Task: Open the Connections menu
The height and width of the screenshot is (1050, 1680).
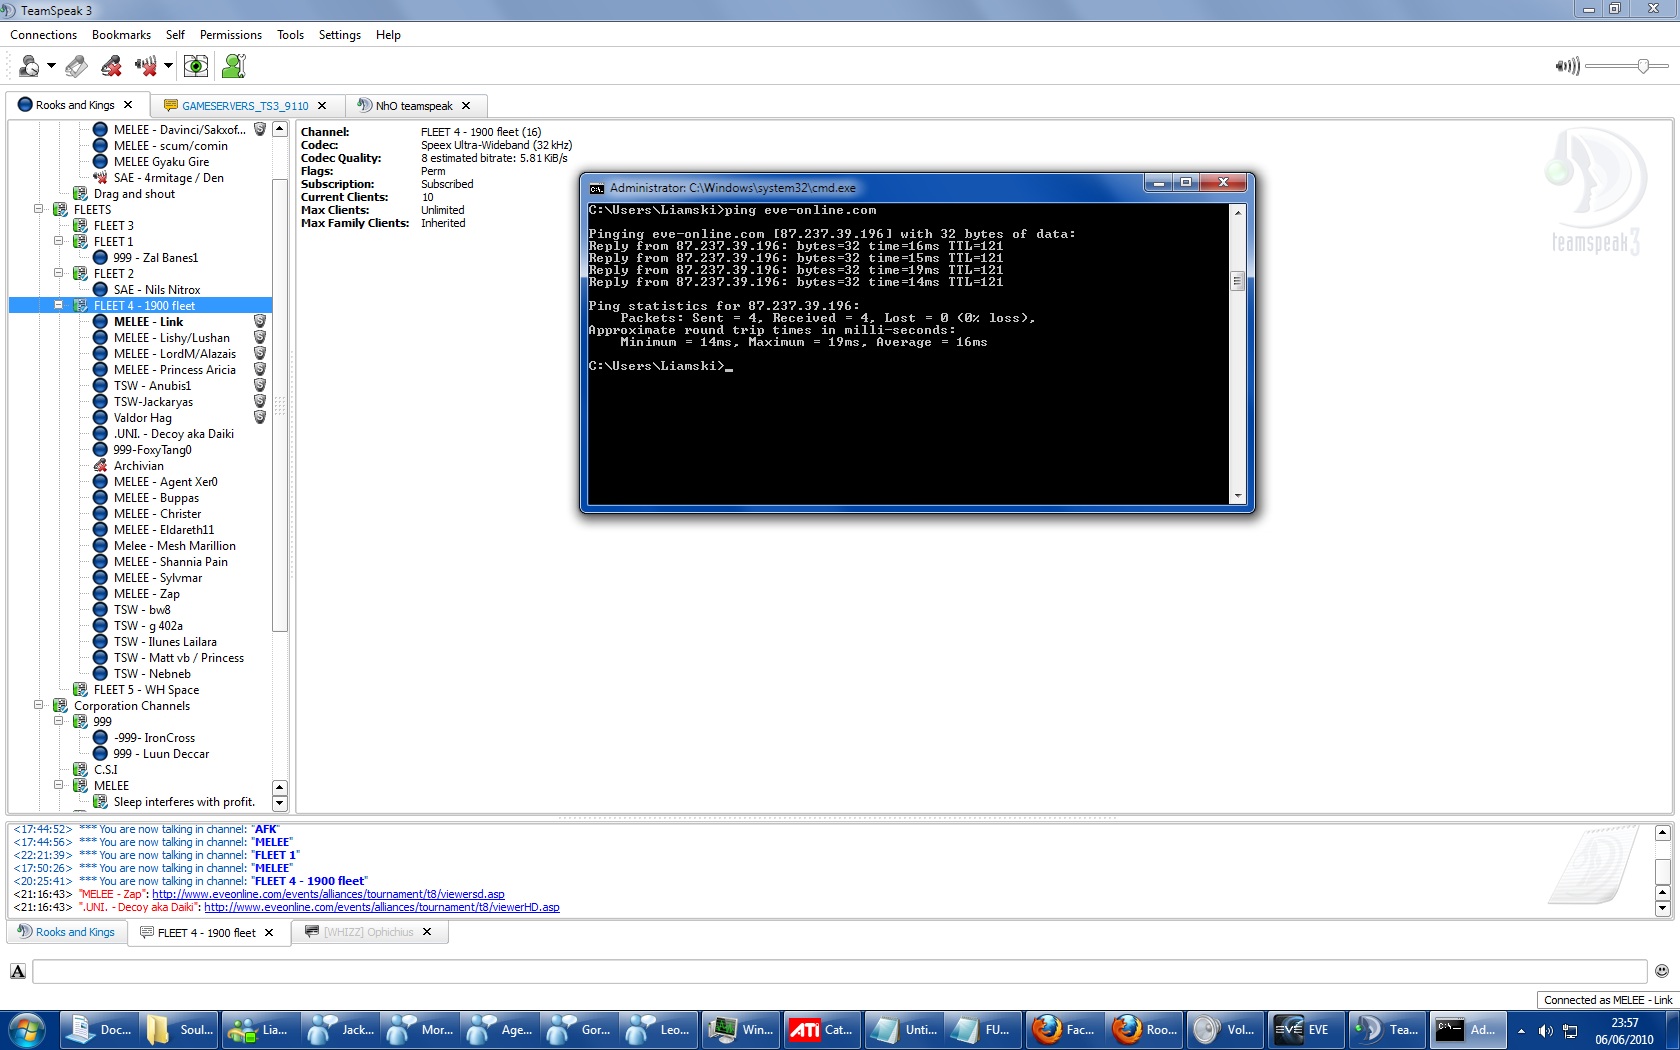Action: 44,35
